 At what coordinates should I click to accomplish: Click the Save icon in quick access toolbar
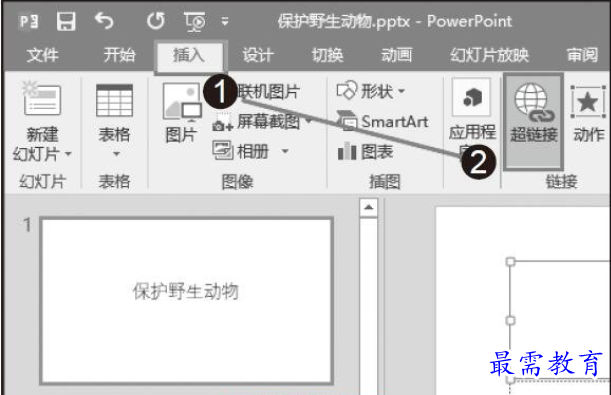click(x=66, y=21)
